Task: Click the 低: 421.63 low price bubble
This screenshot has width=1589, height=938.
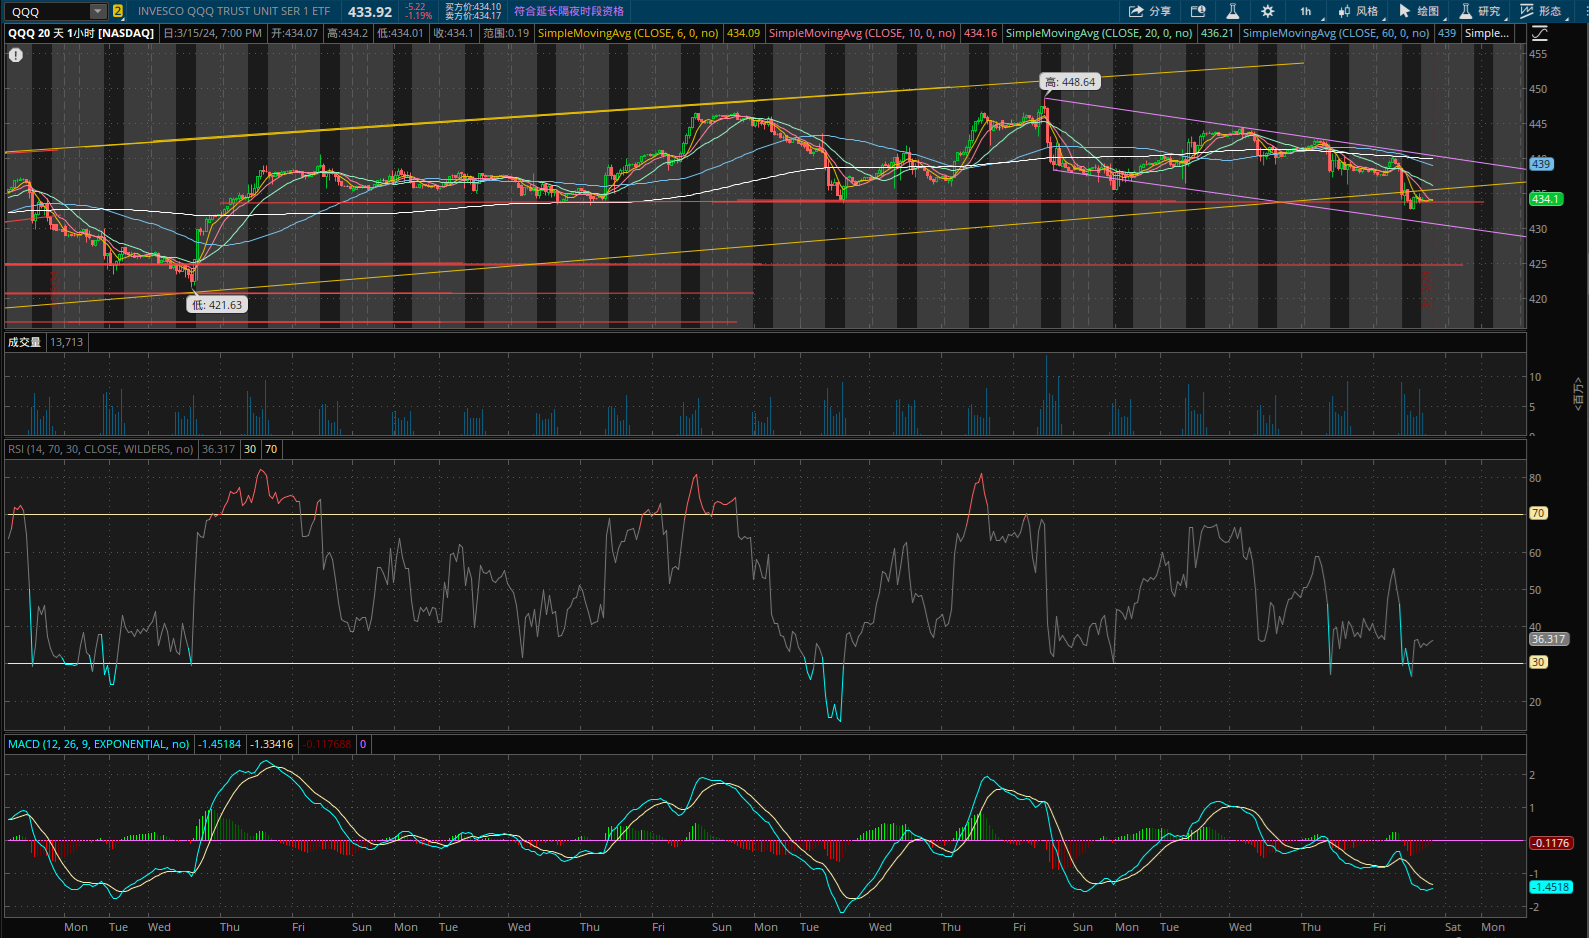Action: pyautogui.click(x=217, y=305)
